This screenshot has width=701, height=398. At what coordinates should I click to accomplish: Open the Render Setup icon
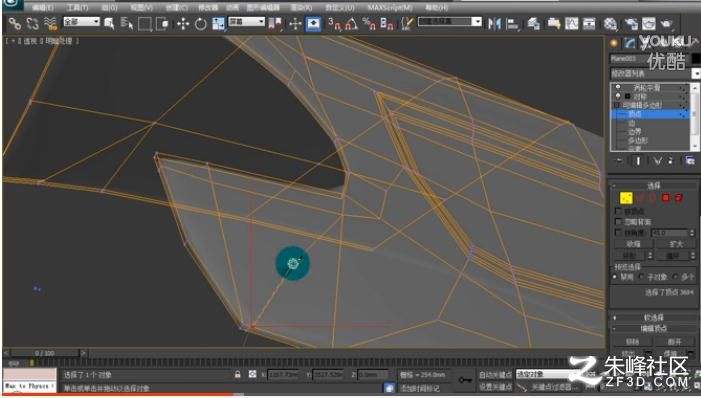click(631, 24)
